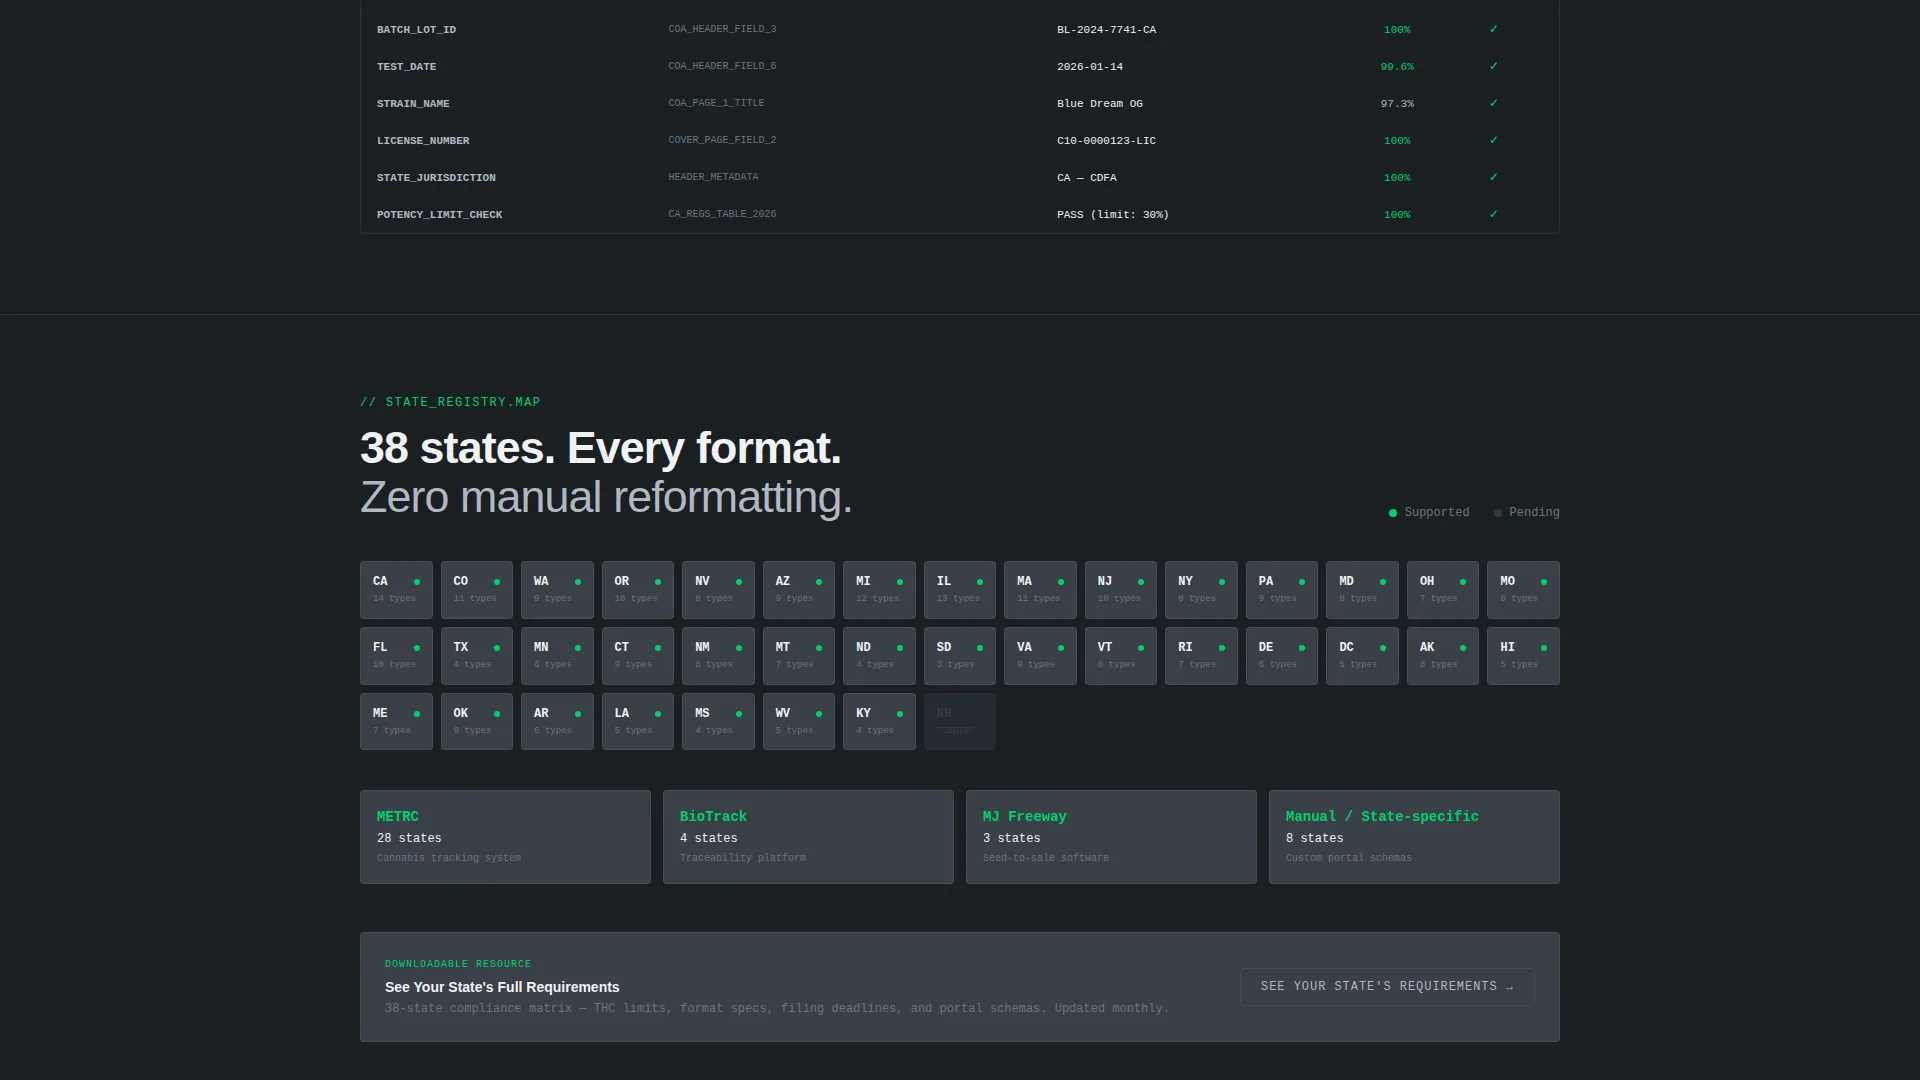Open the OK state tile
1920x1080 pixels.
click(x=477, y=722)
